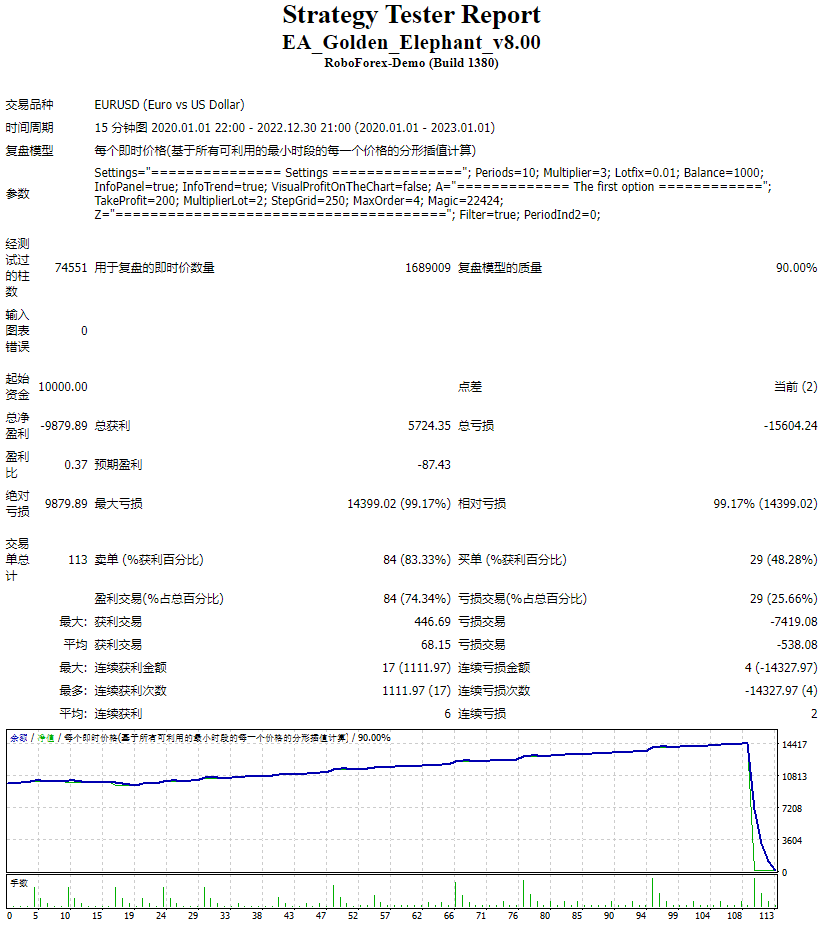
Task: Select the 总净盈利 -9879.89 value
Action: tap(63, 425)
